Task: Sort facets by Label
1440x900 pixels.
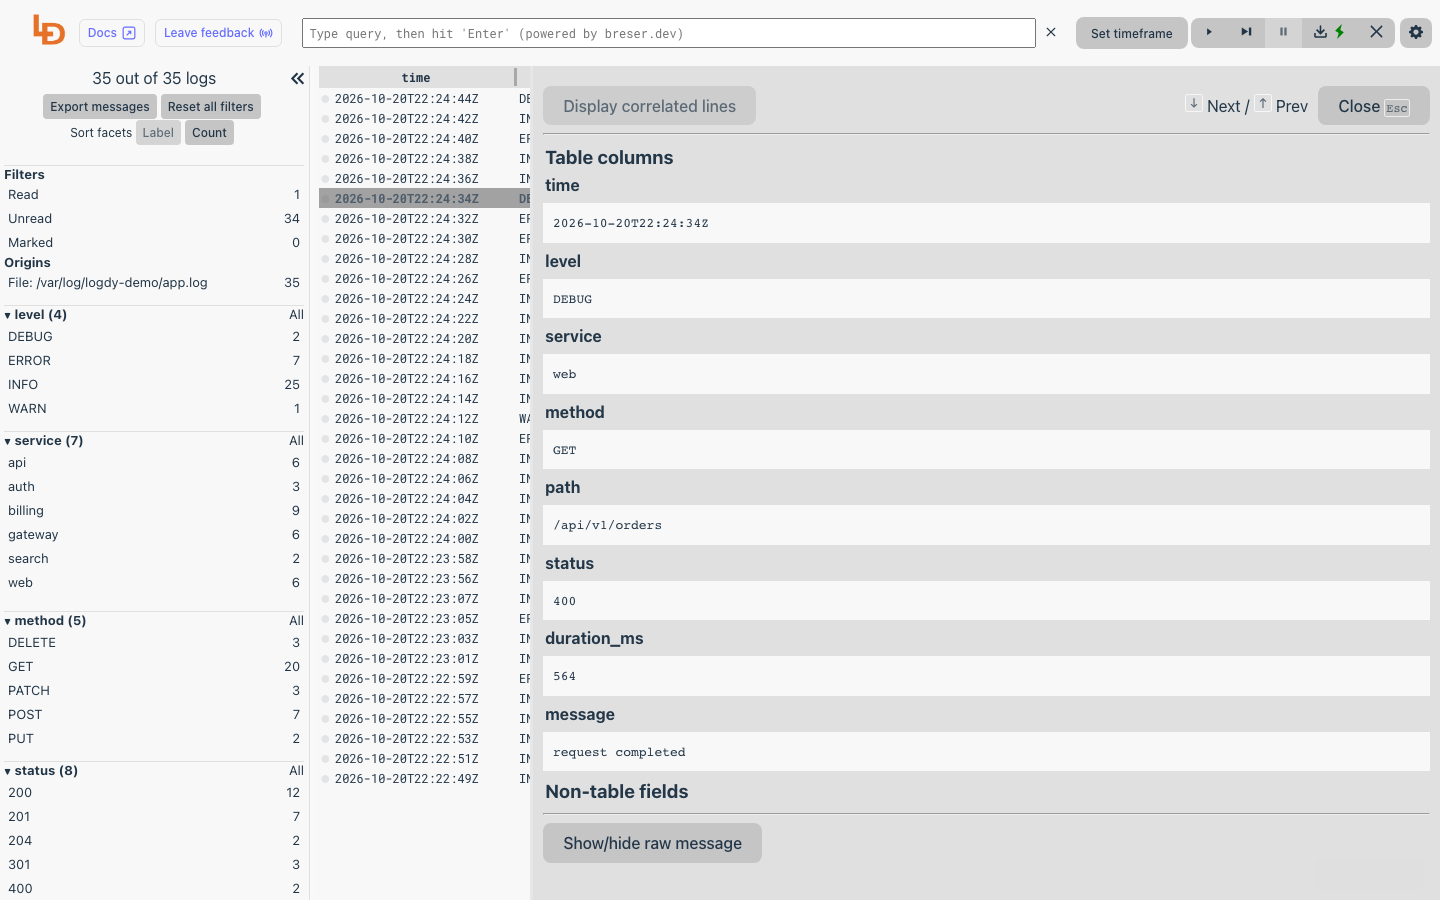Action: pos(158,133)
